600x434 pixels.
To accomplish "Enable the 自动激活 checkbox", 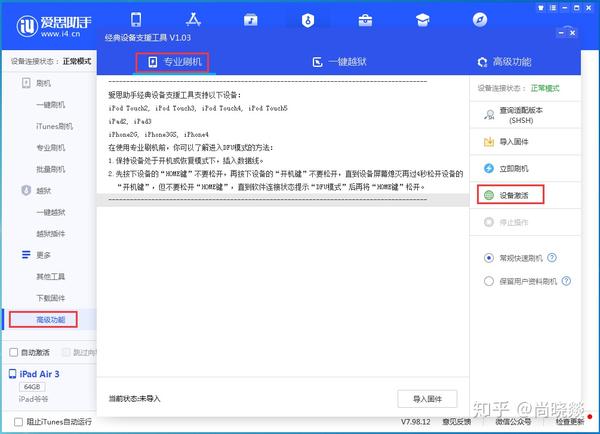I will click(13, 352).
